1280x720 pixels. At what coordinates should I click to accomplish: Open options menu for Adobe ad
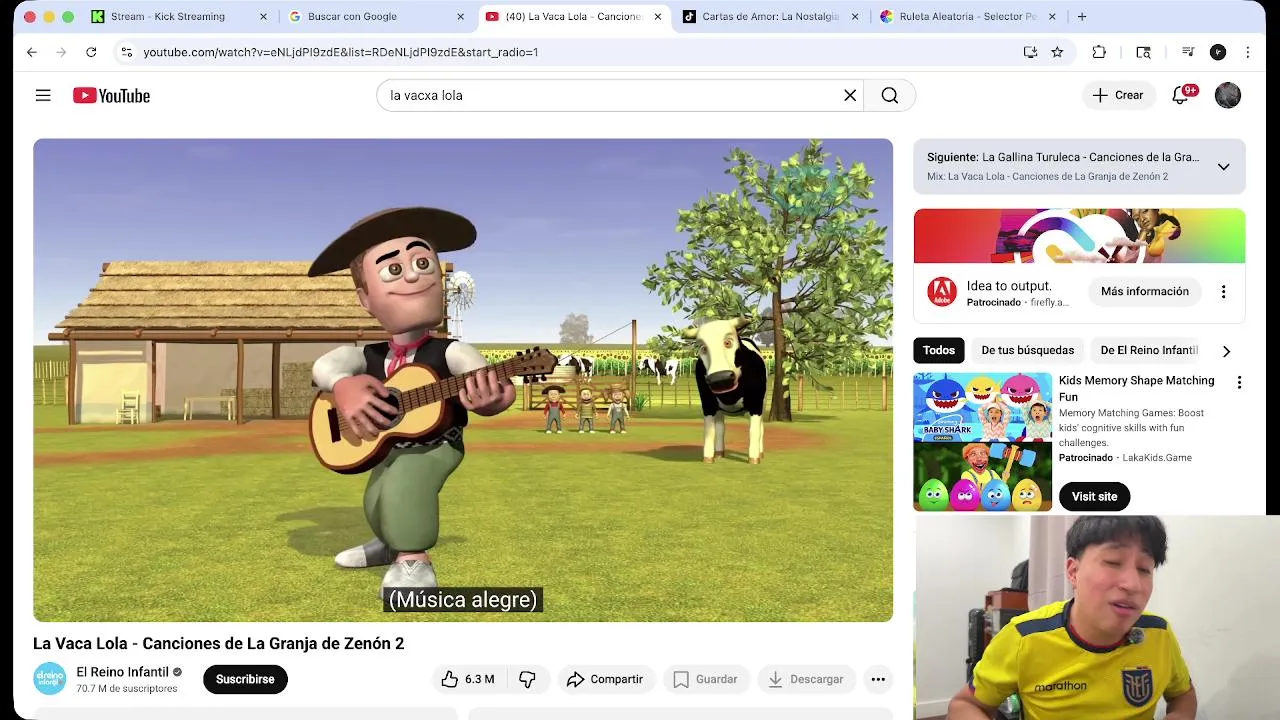click(x=1223, y=291)
